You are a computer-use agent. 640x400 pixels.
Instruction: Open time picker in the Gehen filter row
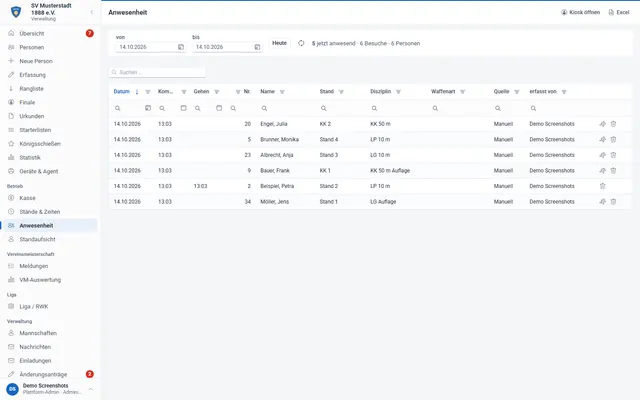tap(219, 108)
